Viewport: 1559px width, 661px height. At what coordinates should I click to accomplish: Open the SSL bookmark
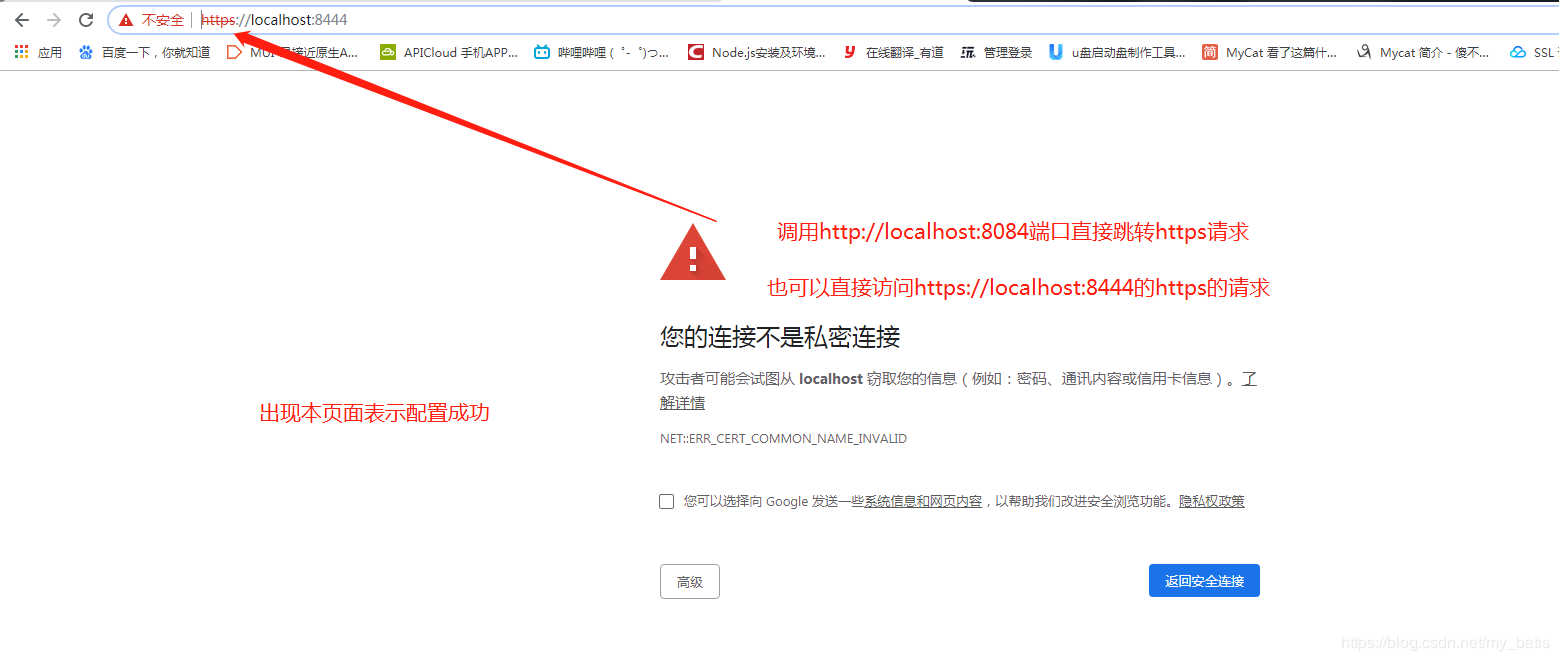(x=1533, y=52)
